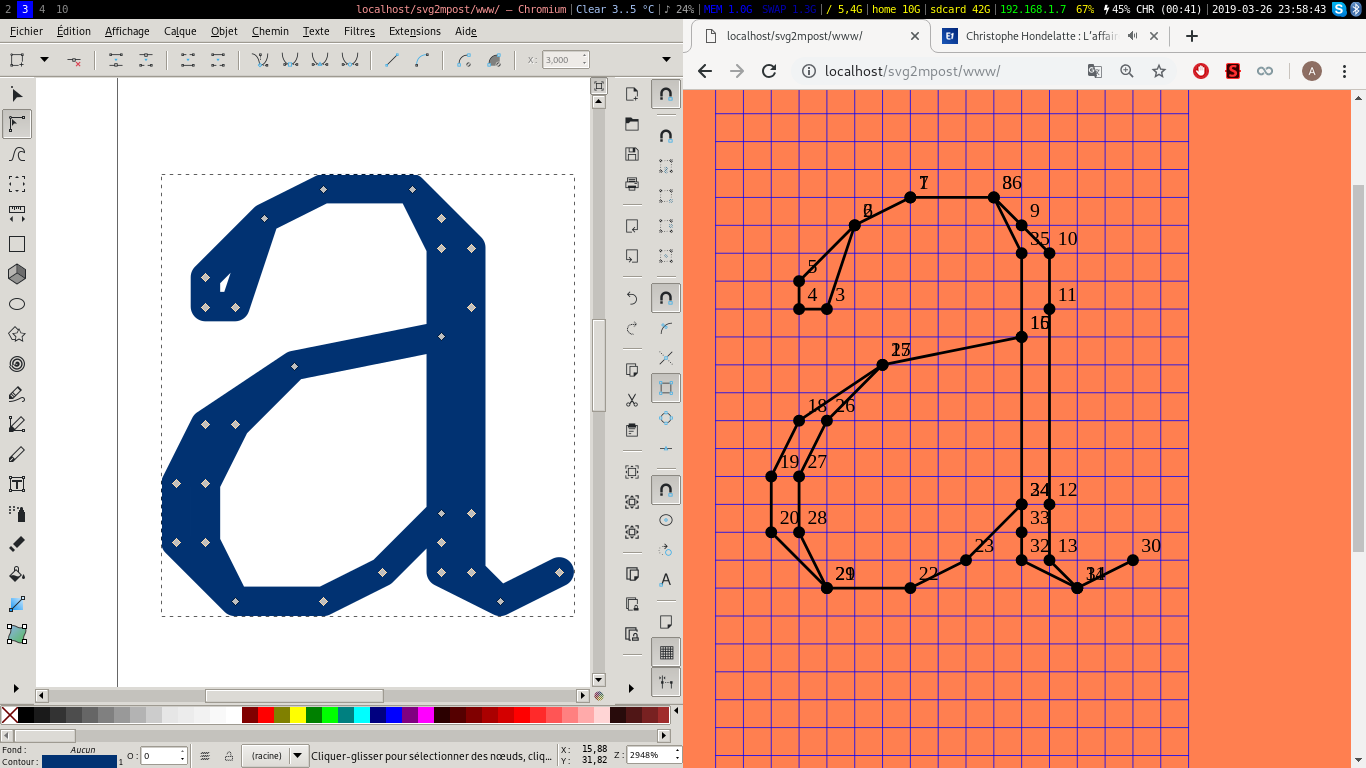
Task: Expand the node toolbar overflow arrow
Action: coord(667,60)
